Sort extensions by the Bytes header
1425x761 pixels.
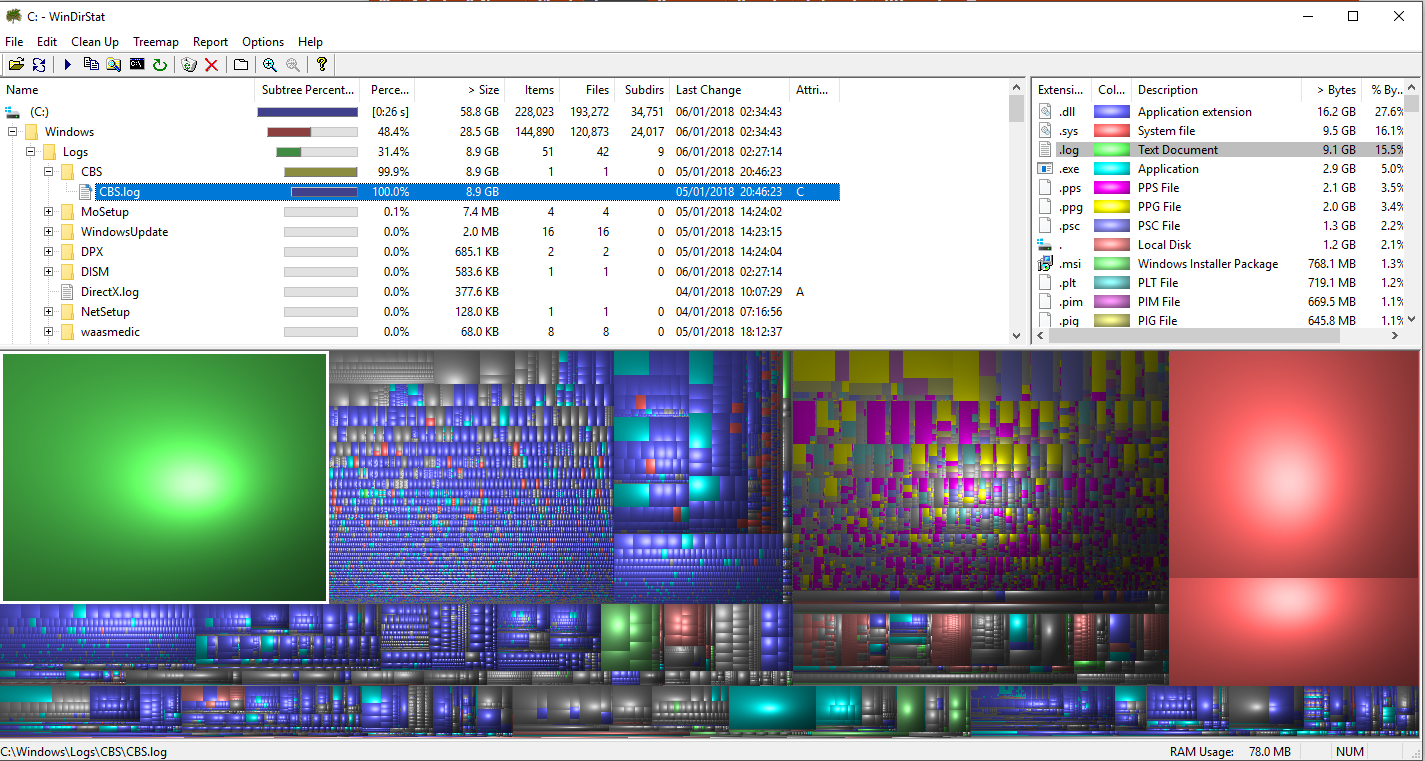pos(1333,90)
